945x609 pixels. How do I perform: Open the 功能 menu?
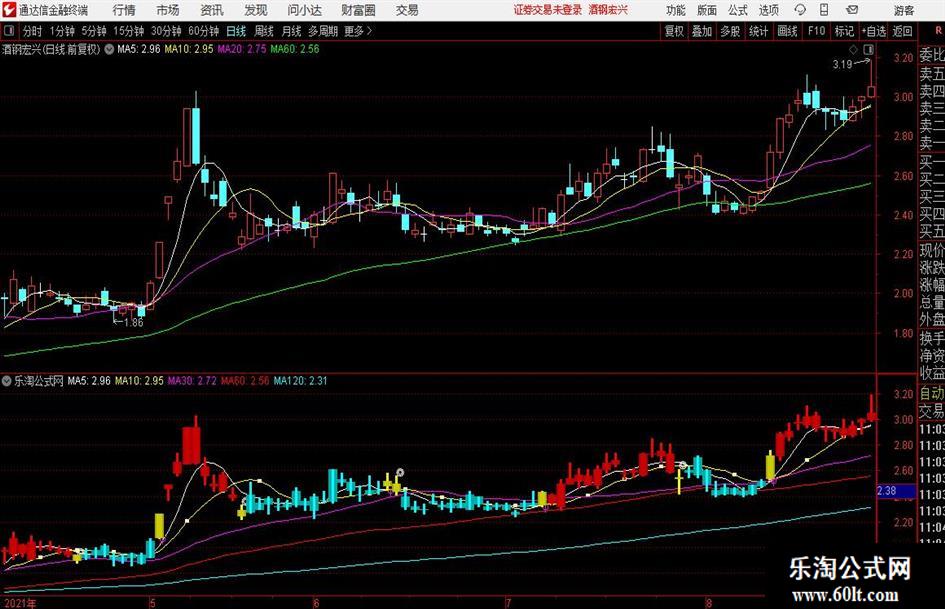pos(676,10)
